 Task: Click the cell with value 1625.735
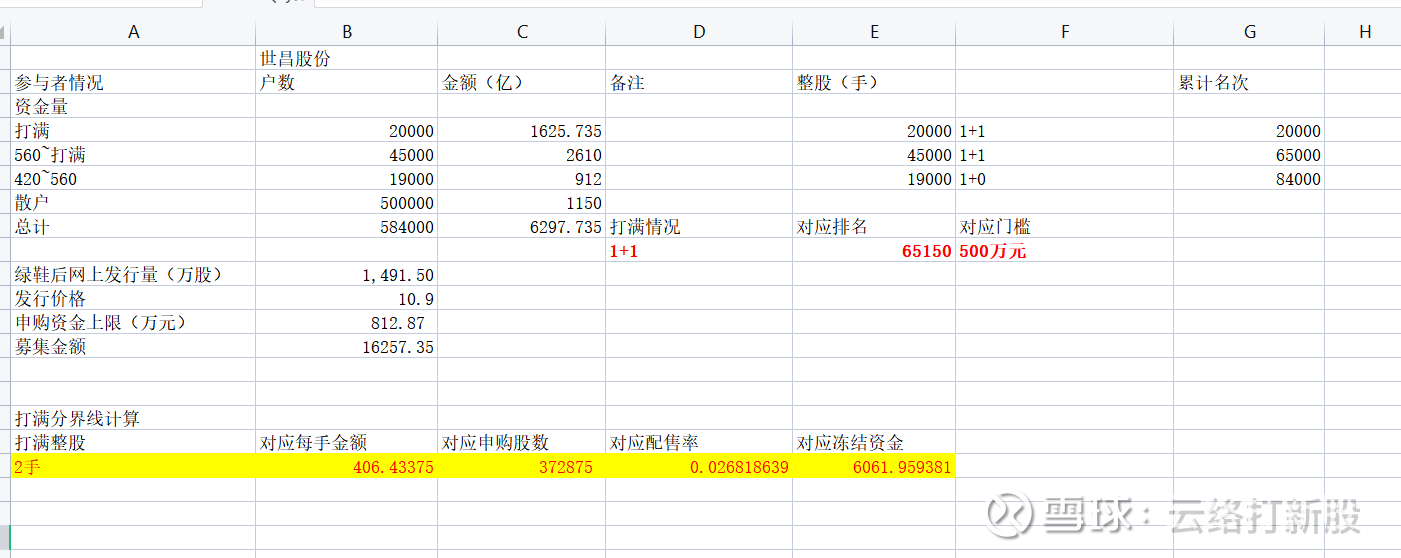[522, 130]
